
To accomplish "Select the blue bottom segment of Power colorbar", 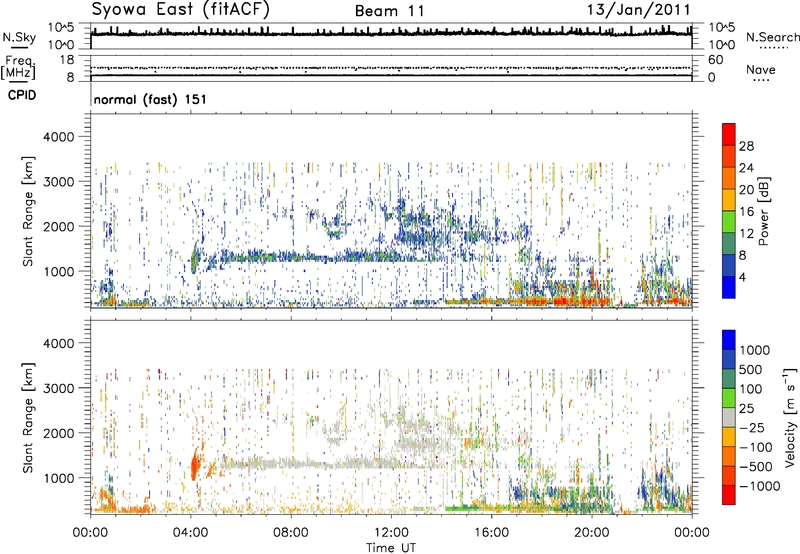I will pyautogui.click(x=729, y=287).
